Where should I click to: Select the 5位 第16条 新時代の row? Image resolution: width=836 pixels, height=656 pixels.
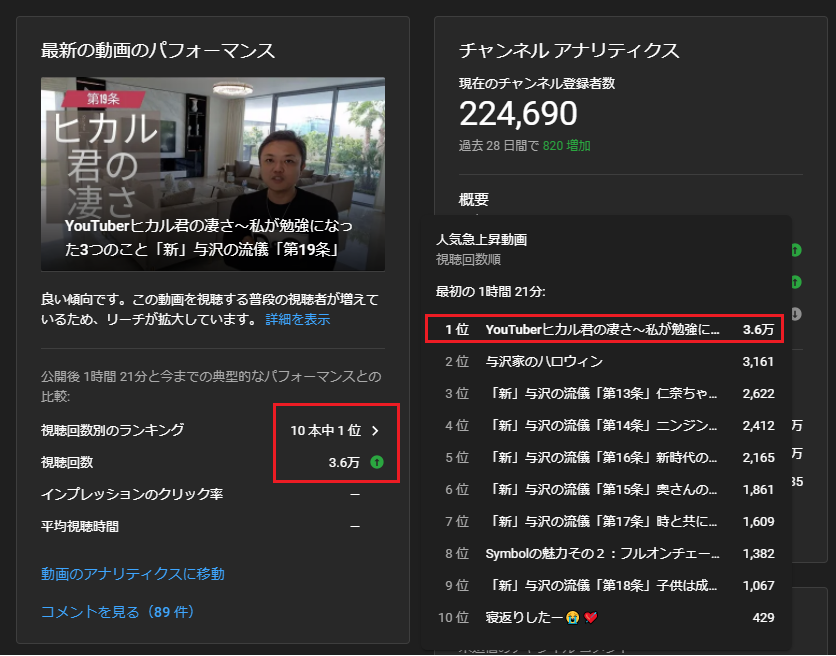pos(604,458)
